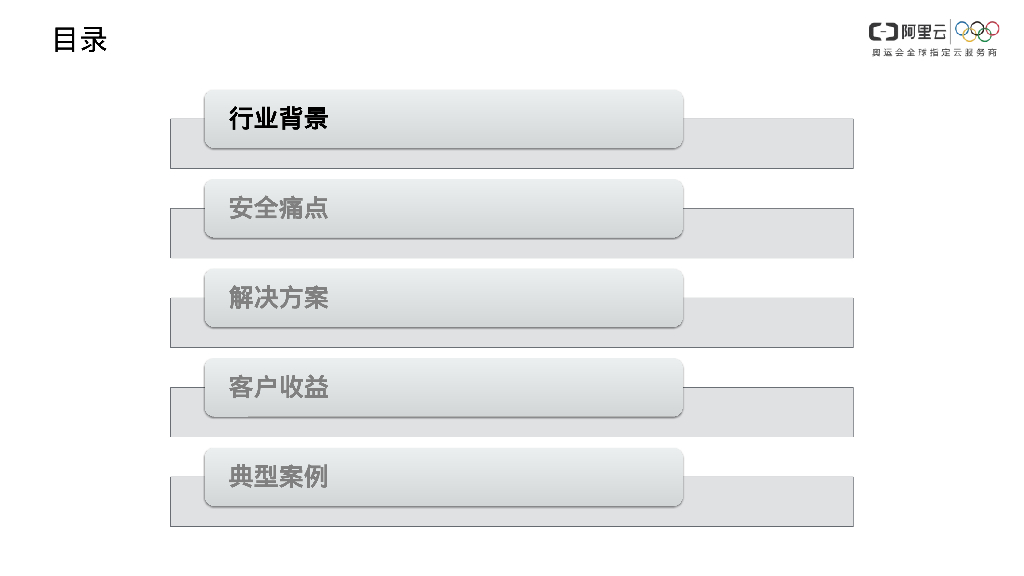Click the 阿里云 logo text

coord(923,31)
